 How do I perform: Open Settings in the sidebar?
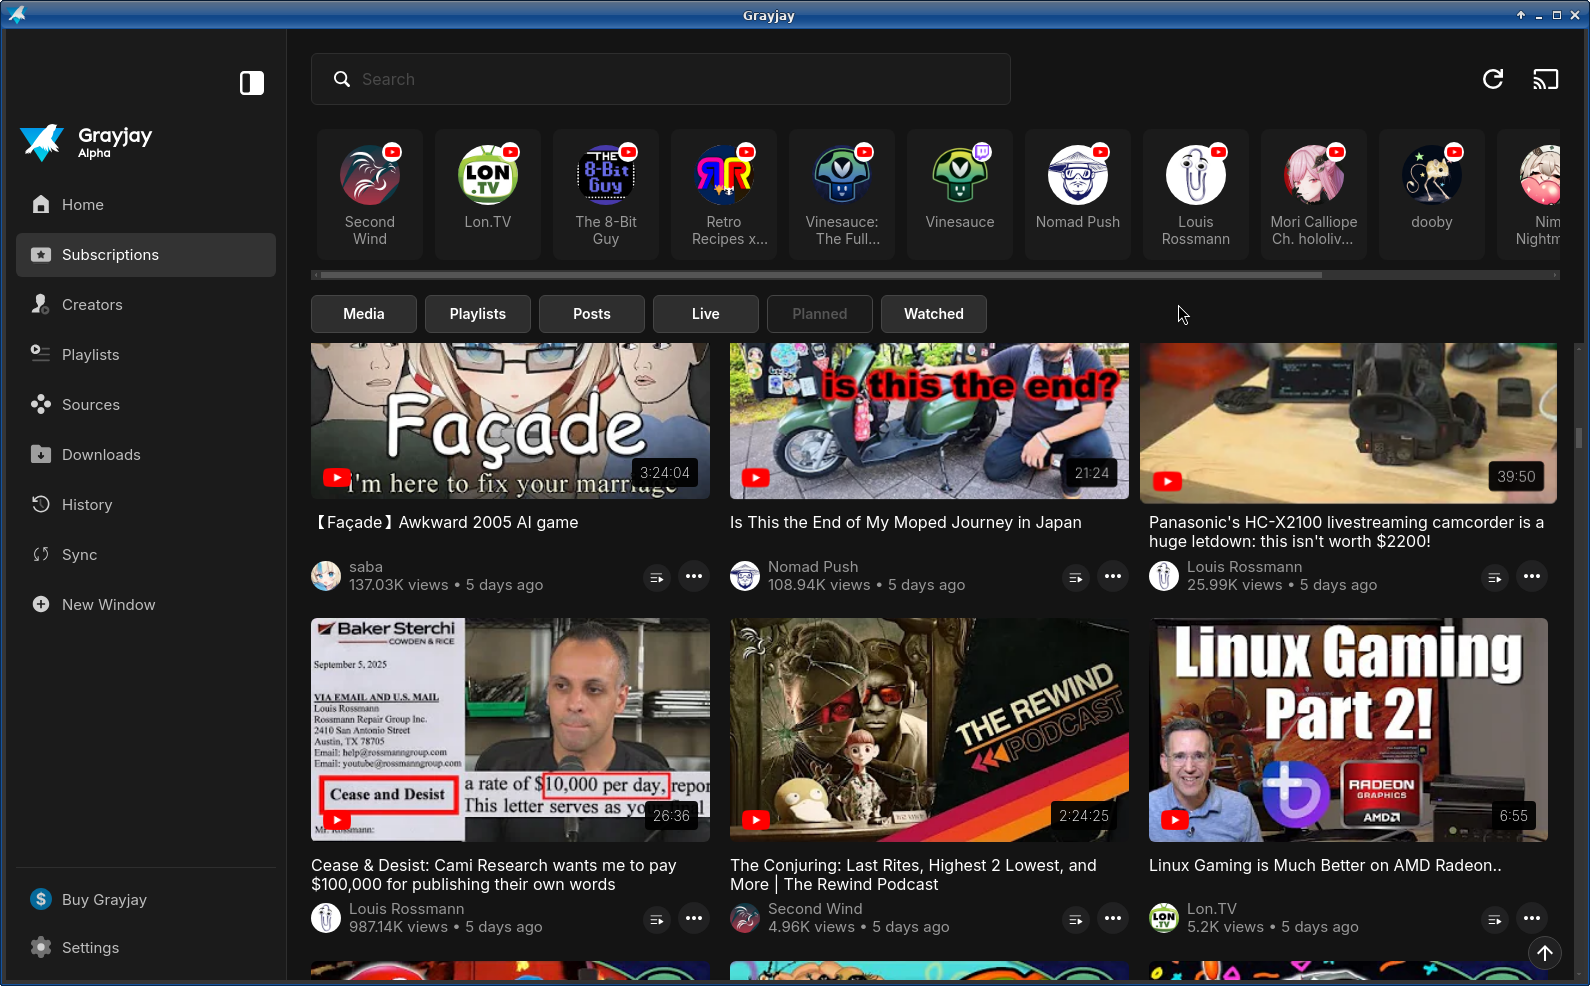[146, 948]
